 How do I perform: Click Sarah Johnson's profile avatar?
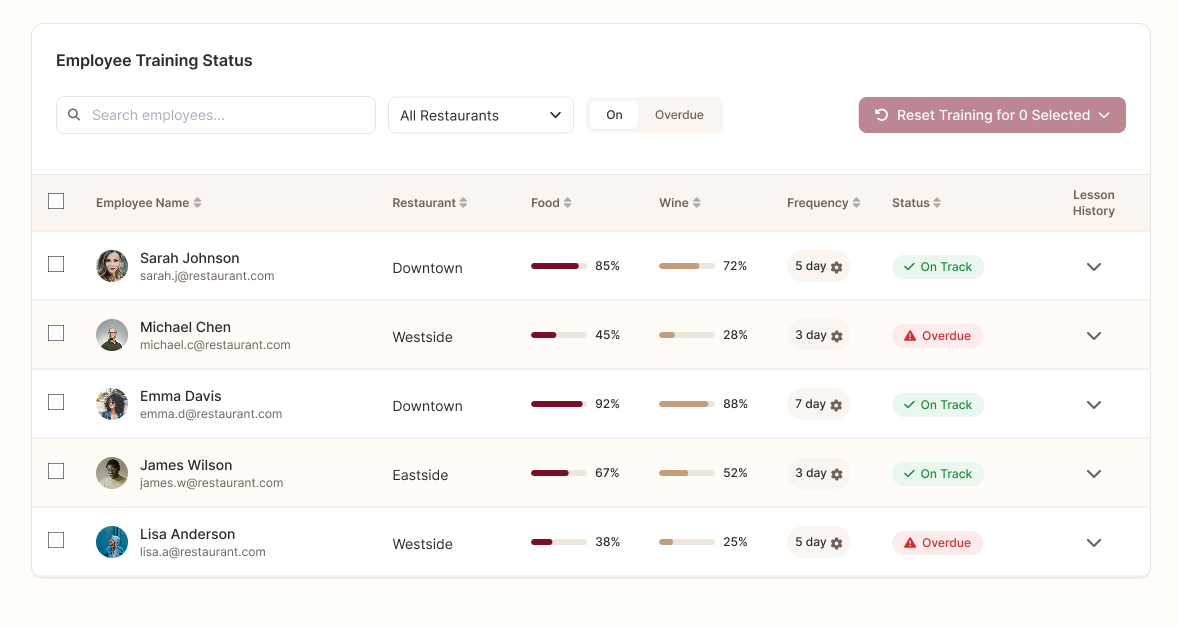[112, 266]
